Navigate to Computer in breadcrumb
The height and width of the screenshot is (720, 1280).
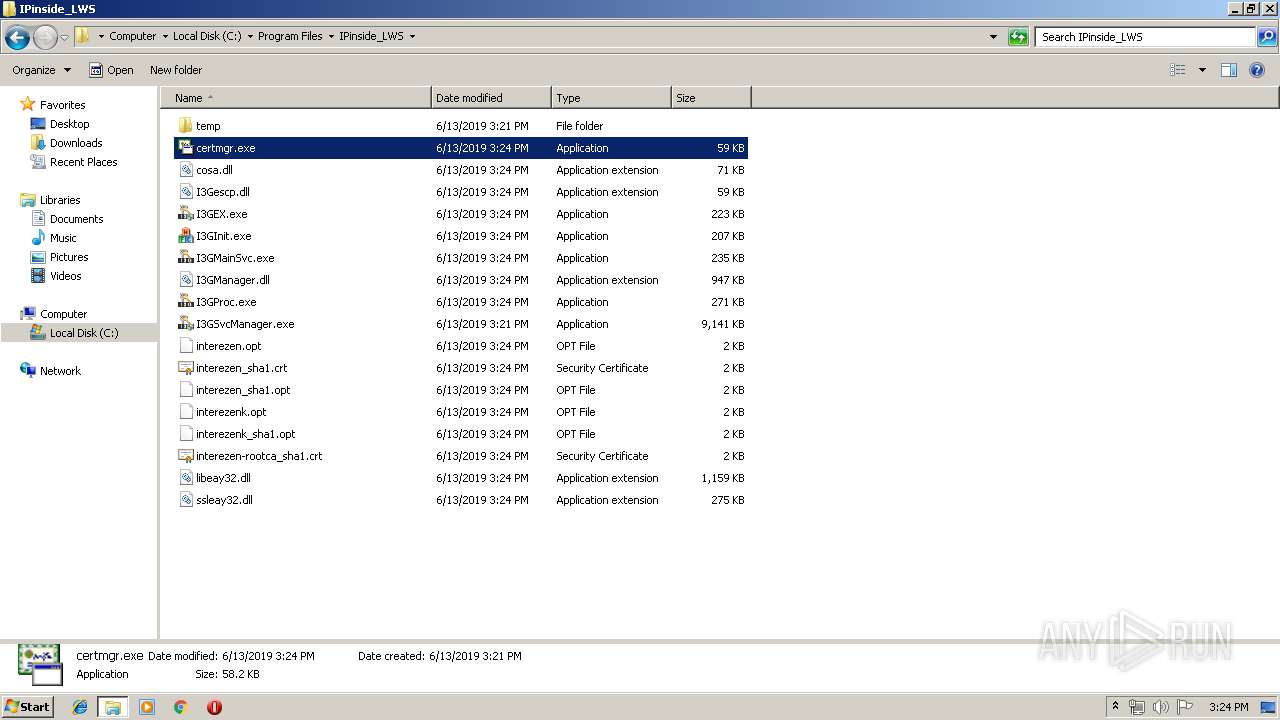tap(133, 36)
